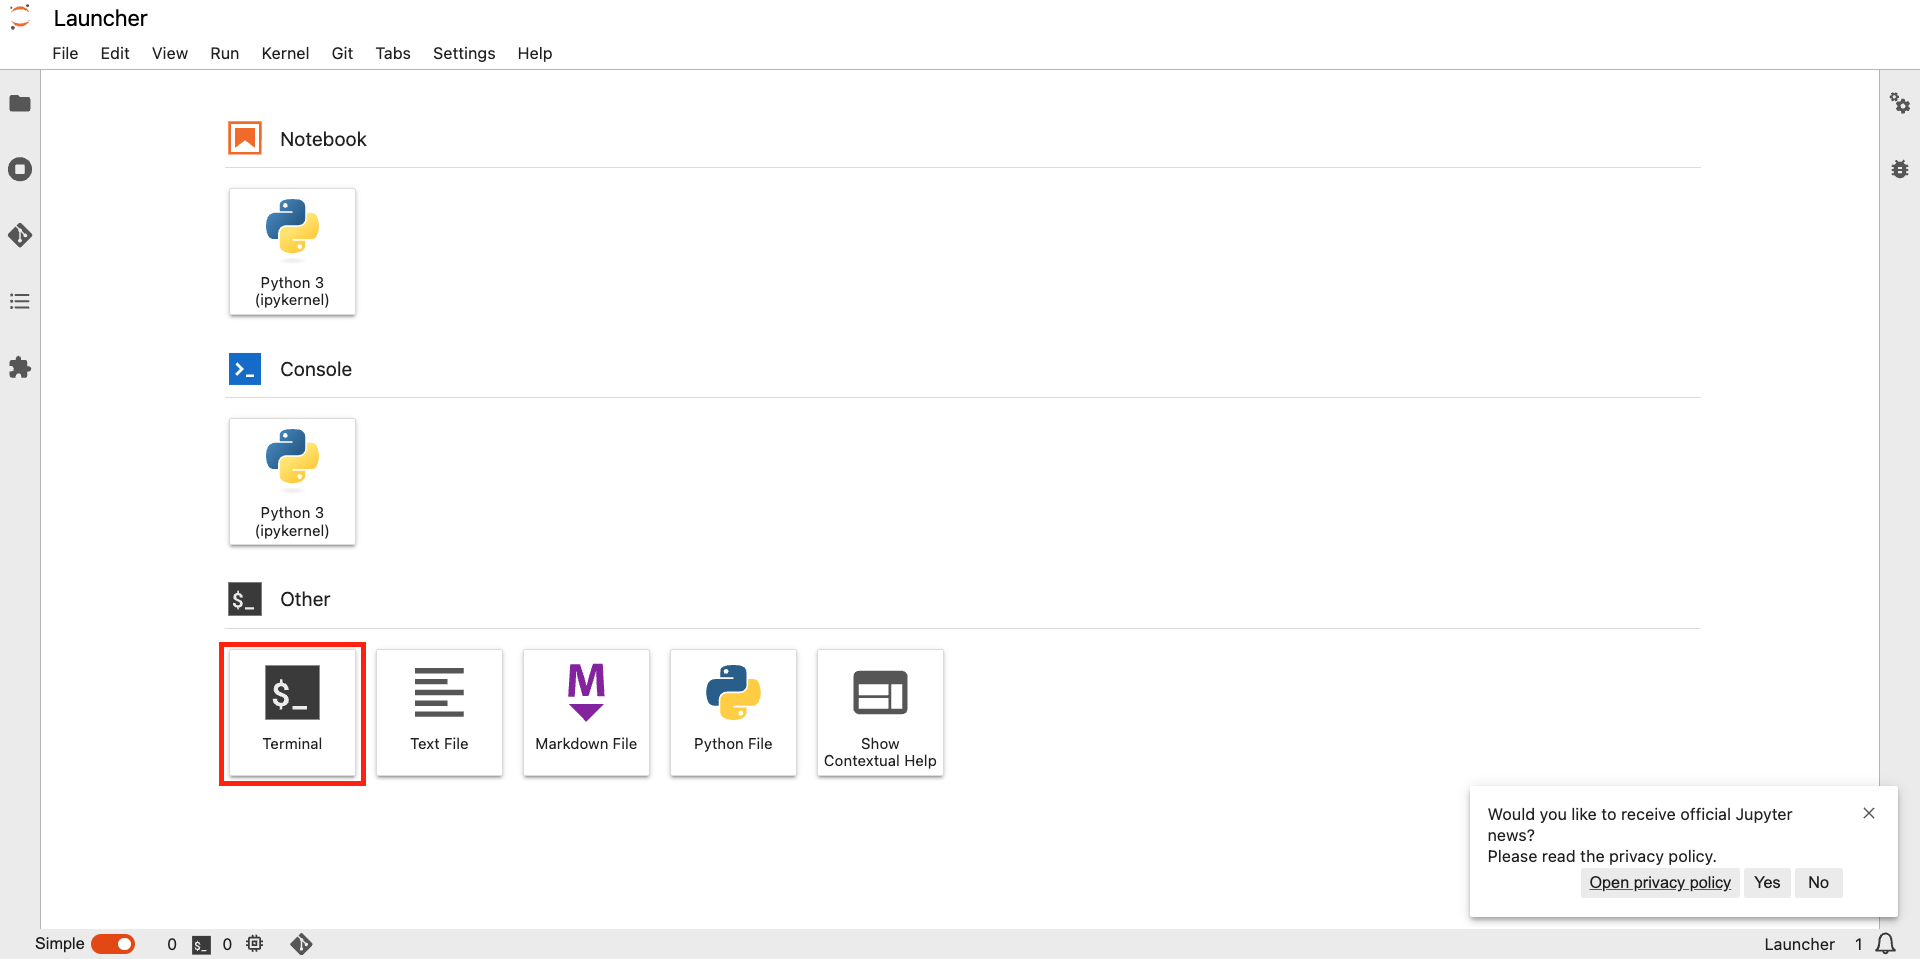The width and height of the screenshot is (1920, 959).
Task: Open the View menu
Action: (x=170, y=53)
